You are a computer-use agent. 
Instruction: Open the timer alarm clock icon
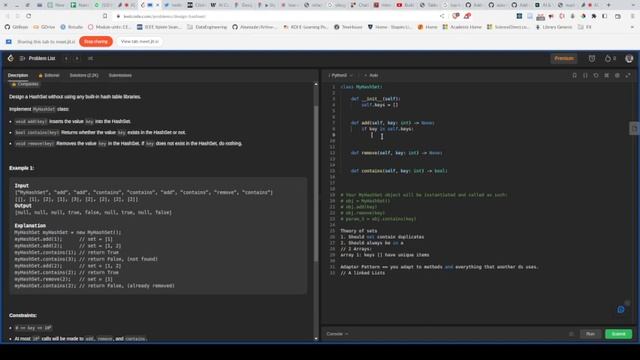click(592, 58)
